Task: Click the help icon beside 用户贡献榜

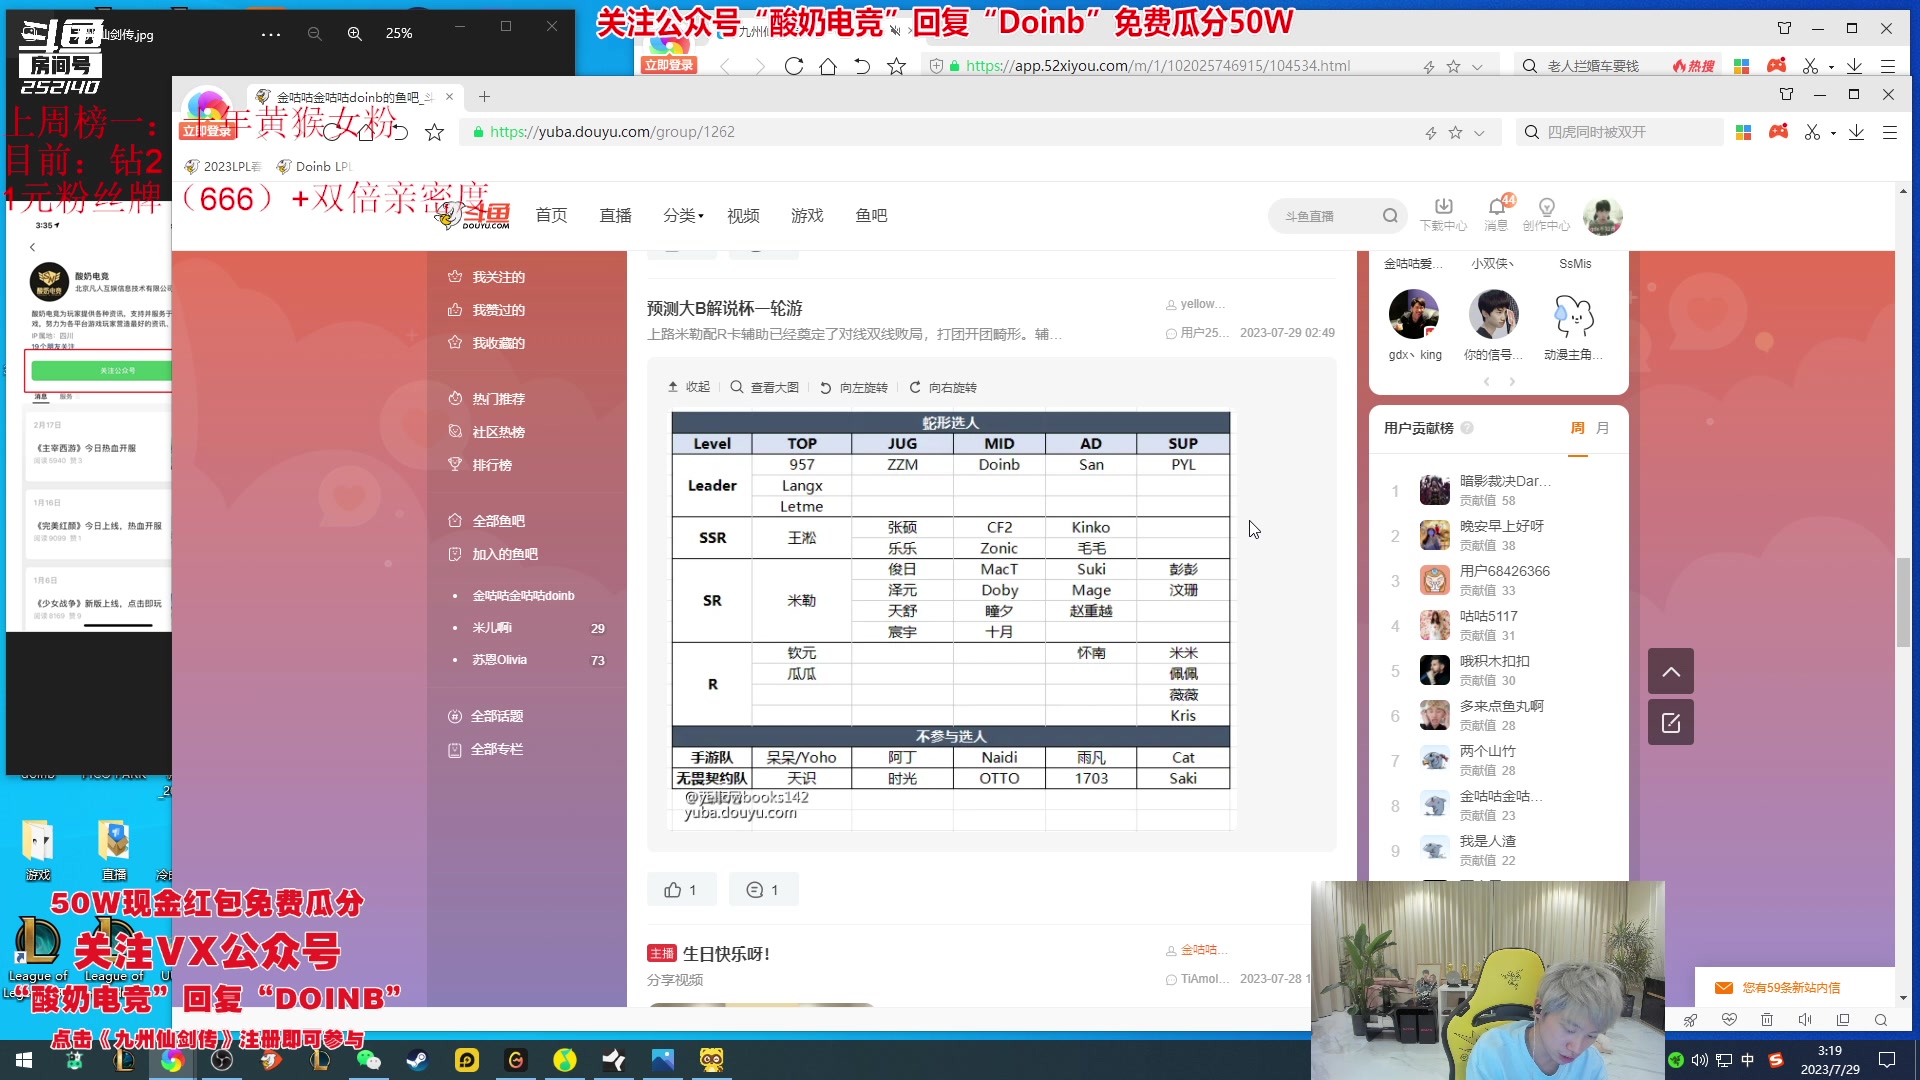Action: tap(1467, 428)
